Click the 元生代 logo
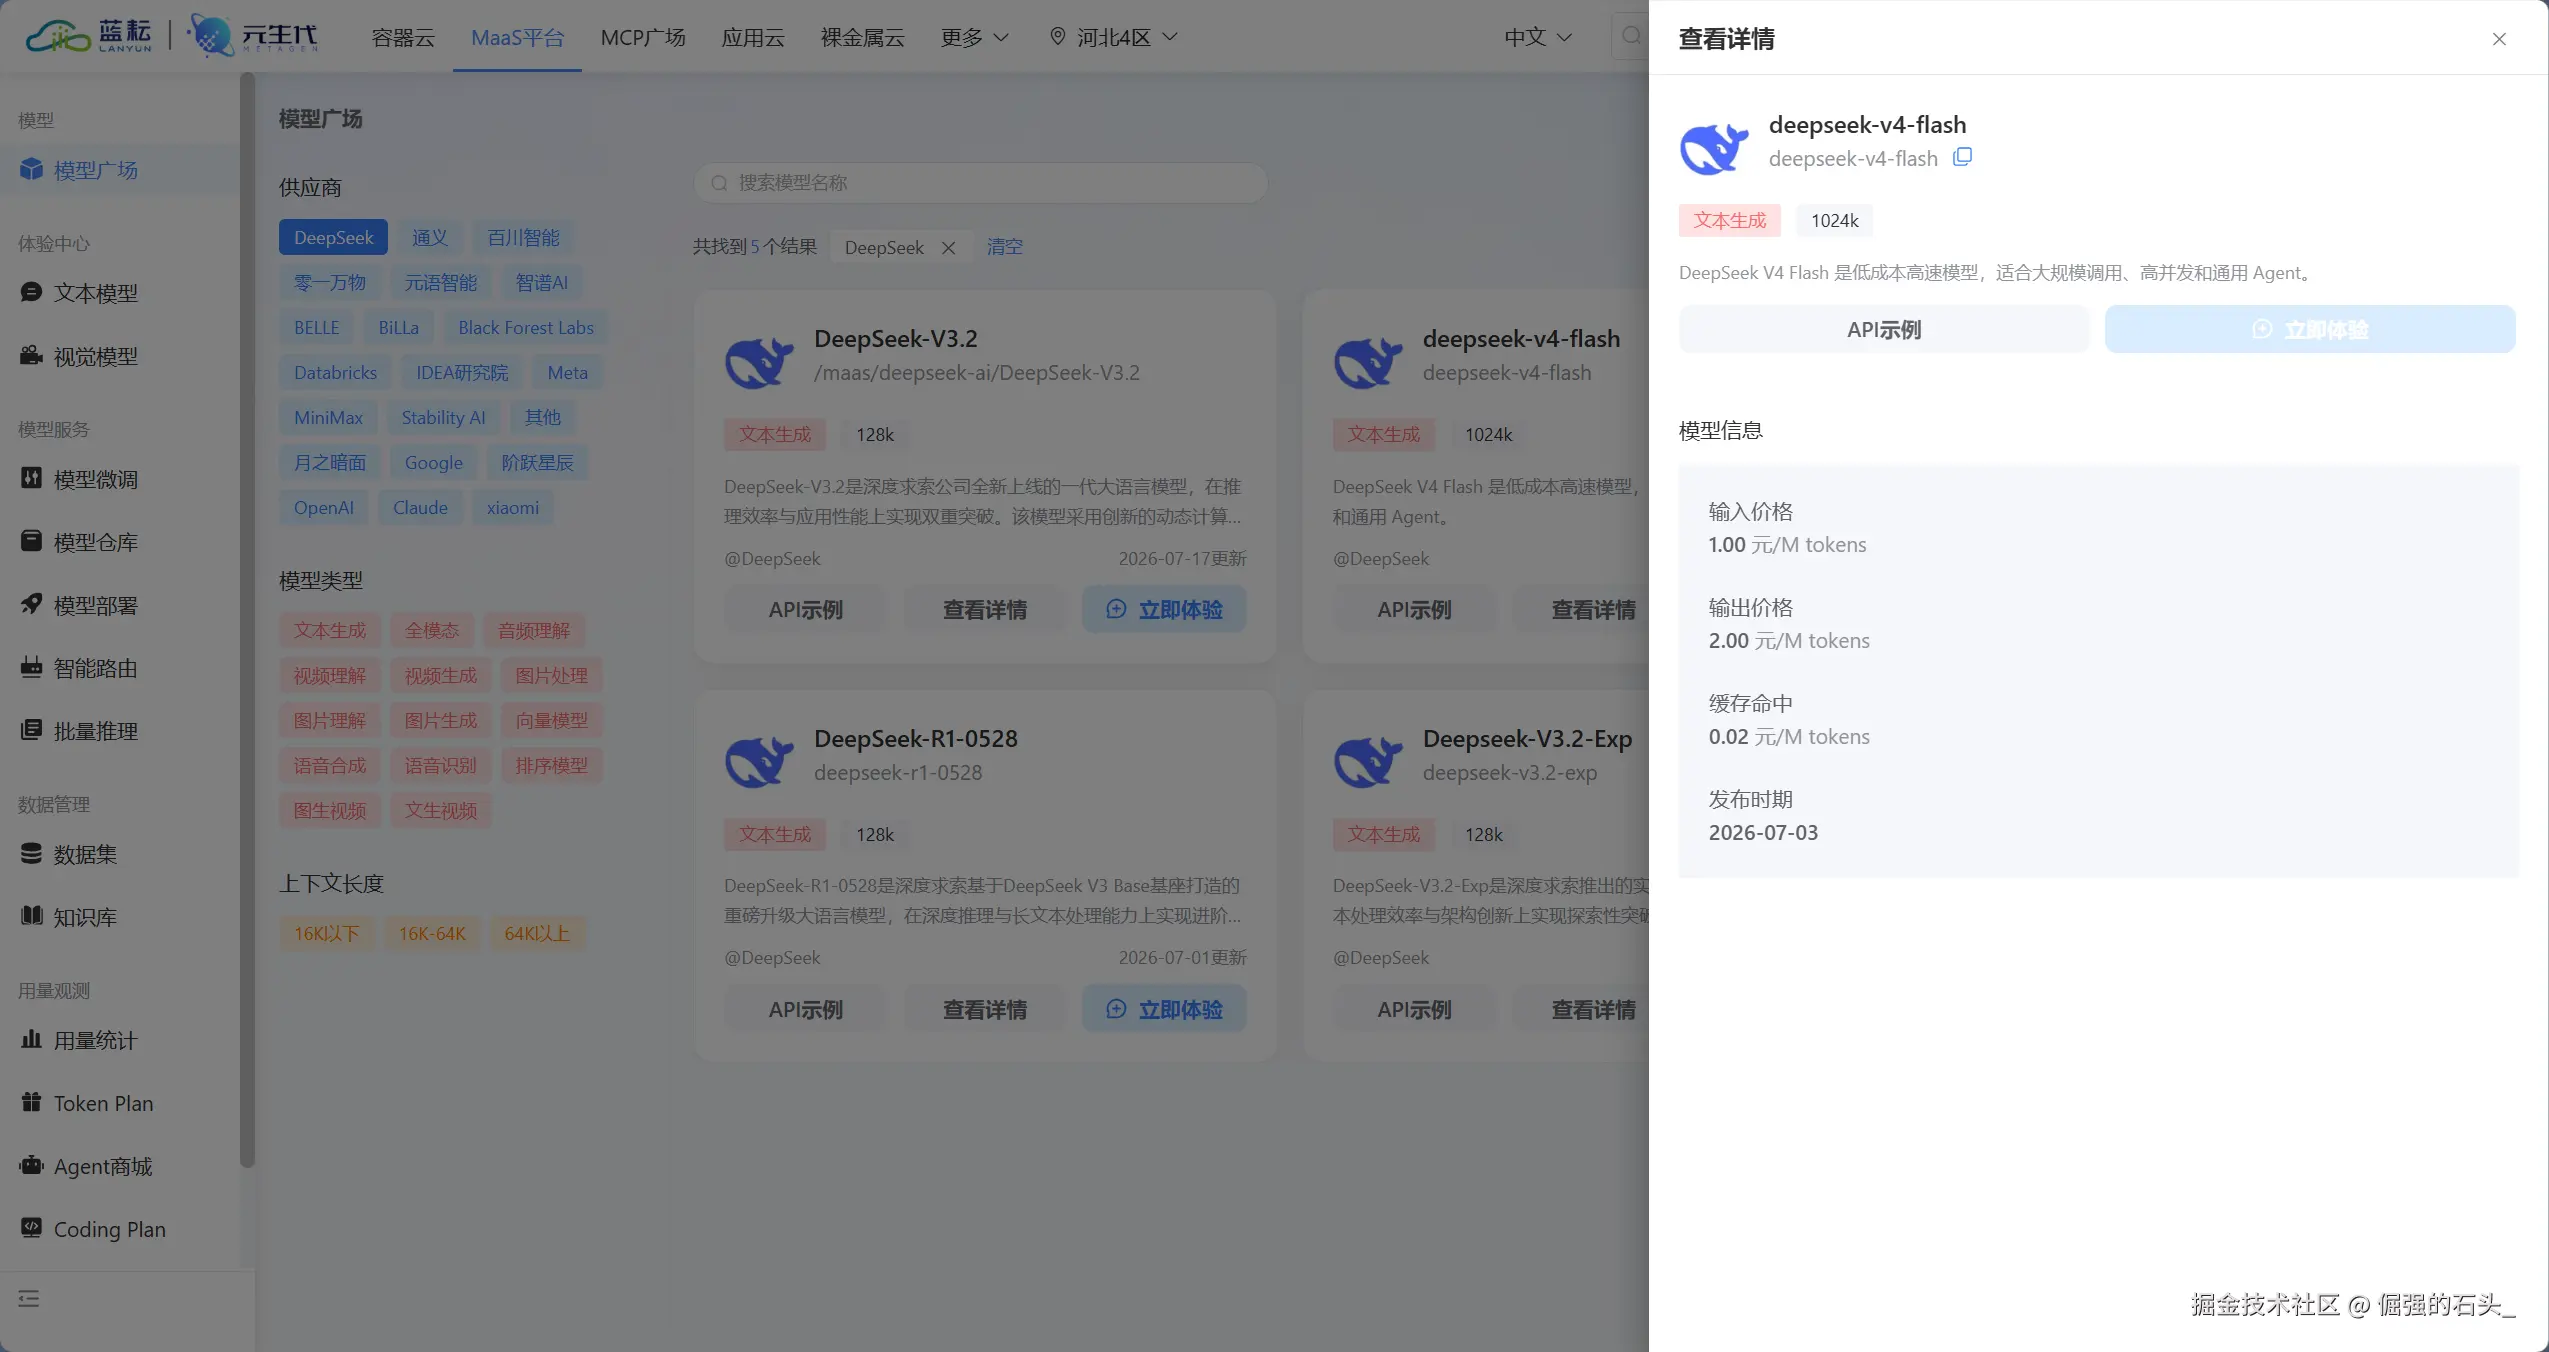 click(253, 36)
